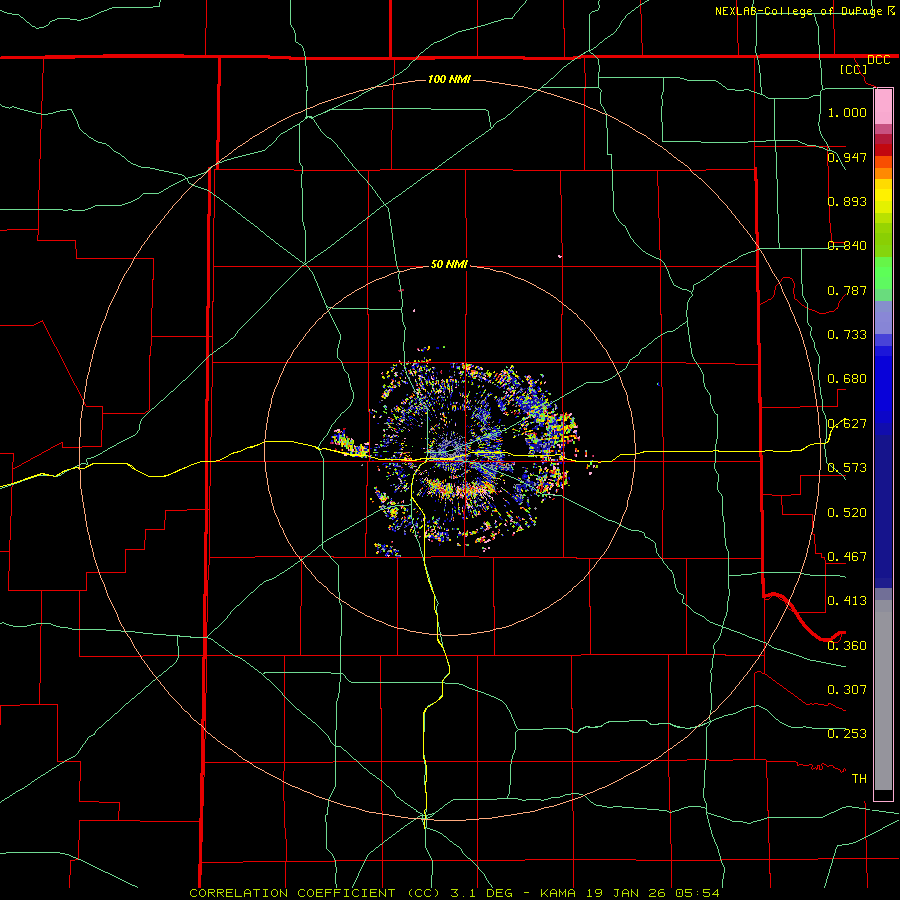Click the '100 NMI' range ring label

point(449,79)
